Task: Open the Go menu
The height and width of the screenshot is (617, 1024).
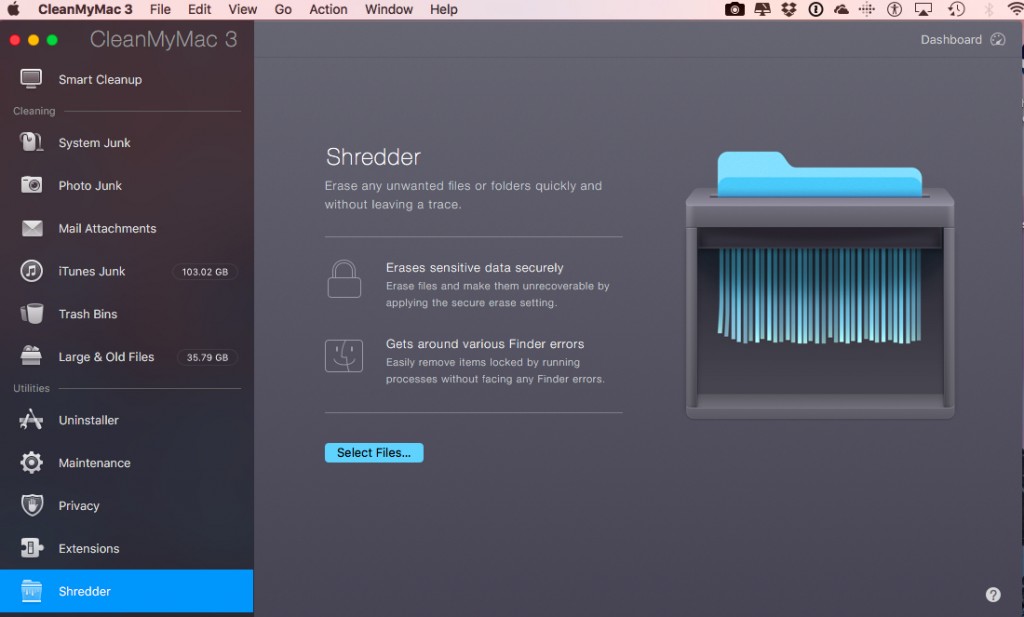Action: click(283, 9)
